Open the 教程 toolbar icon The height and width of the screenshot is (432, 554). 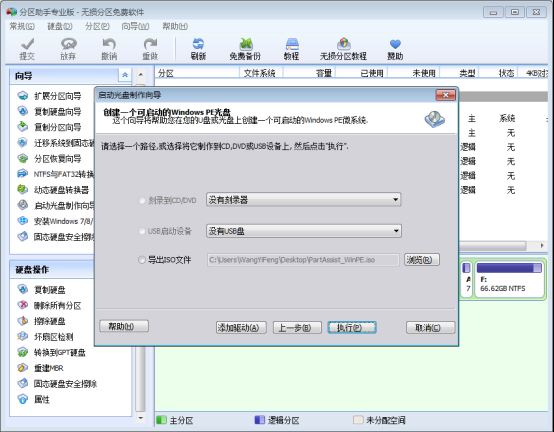(x=291, y=49)
